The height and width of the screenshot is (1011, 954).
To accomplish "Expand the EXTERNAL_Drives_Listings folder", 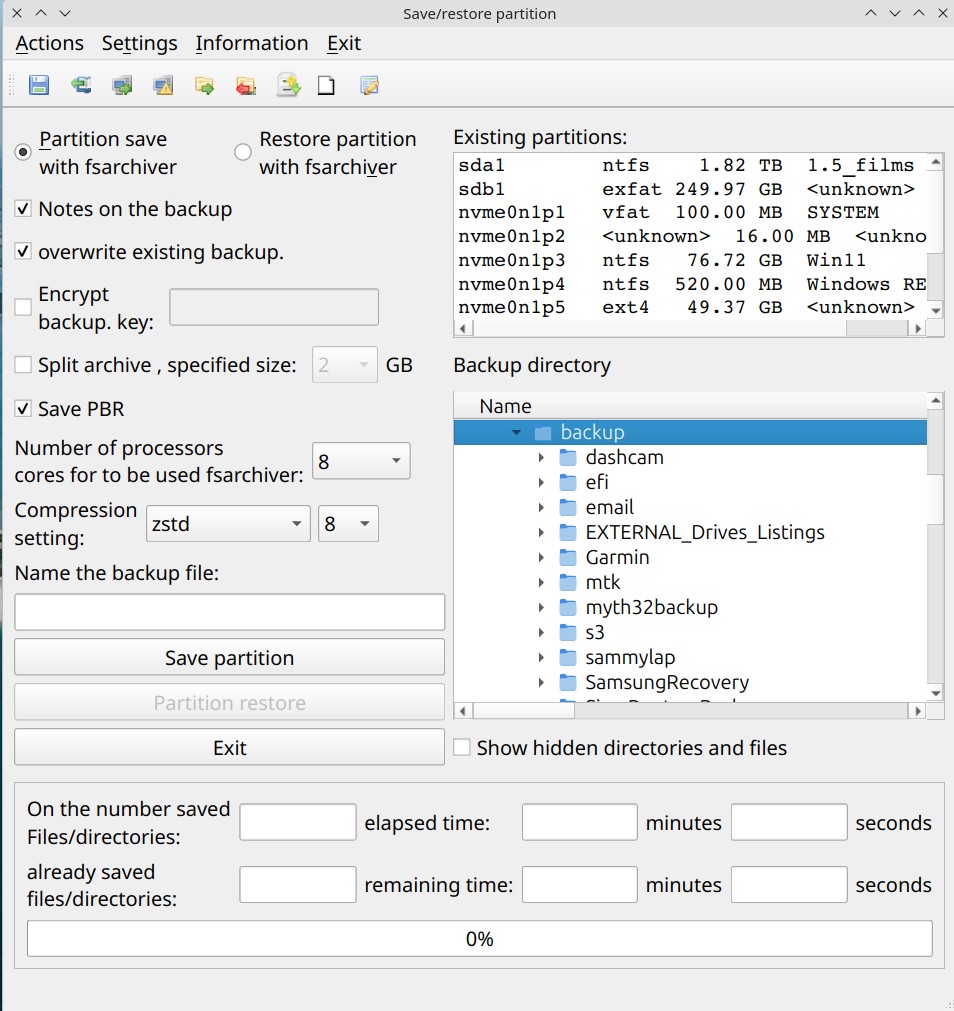I will (541, 532).
